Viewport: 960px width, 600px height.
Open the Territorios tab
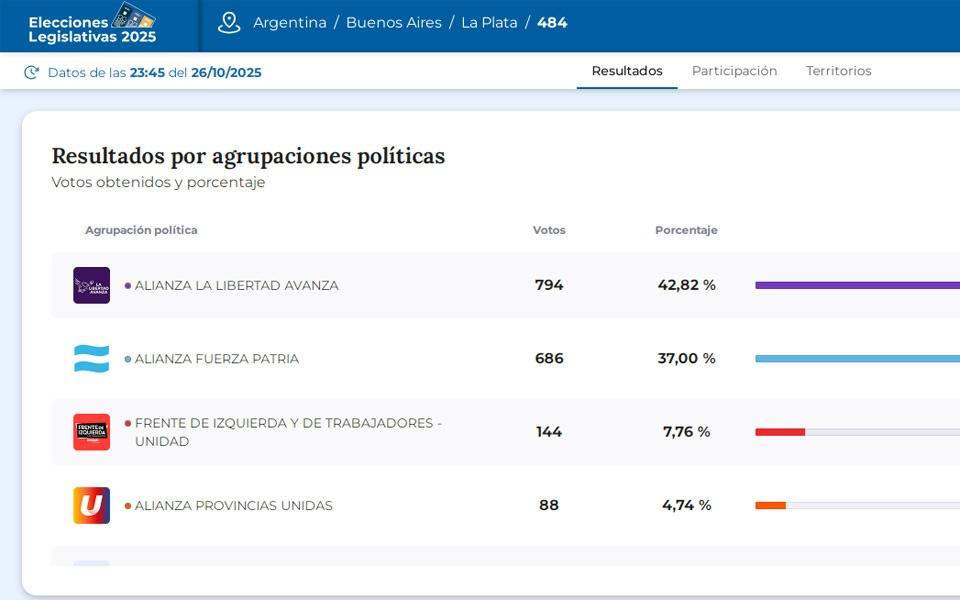(x=838, y=71)
